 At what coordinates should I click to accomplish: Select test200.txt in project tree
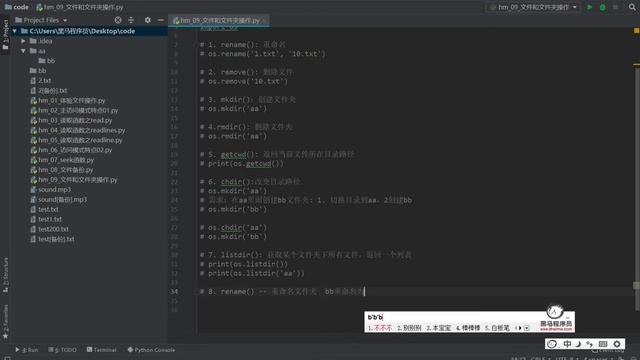coord(49,229)
